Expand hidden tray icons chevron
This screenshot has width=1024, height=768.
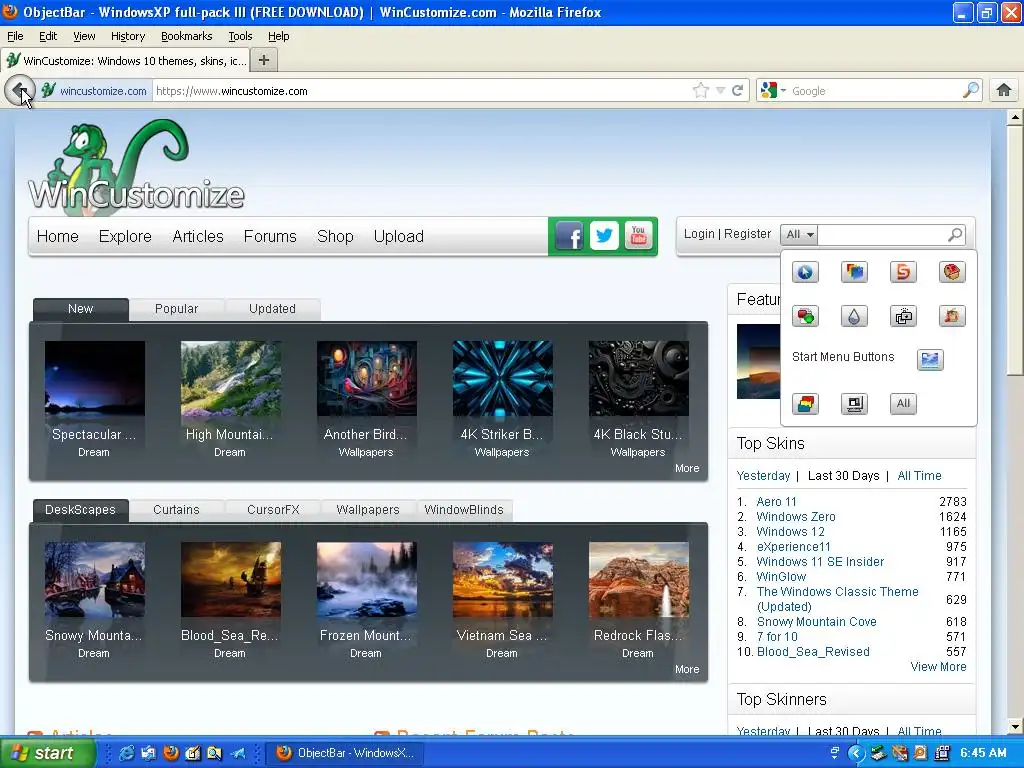[x=856, y=754]
